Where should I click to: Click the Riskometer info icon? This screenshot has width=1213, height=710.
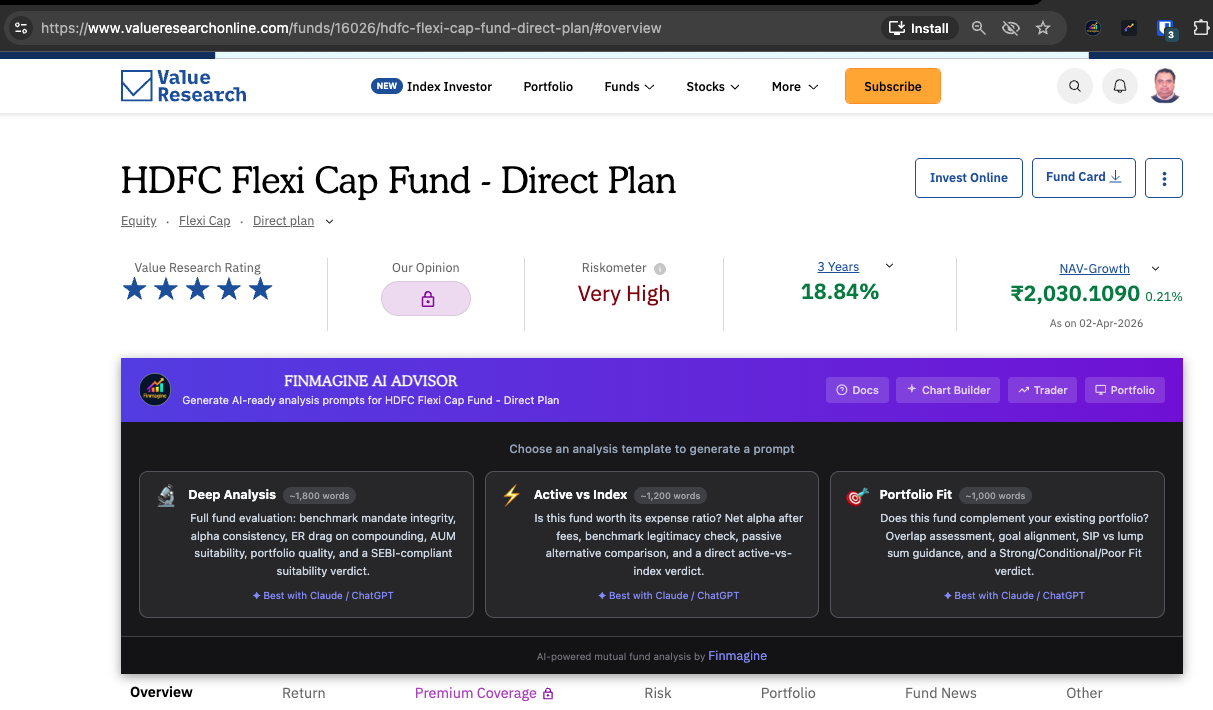click(x=660, y=268)
